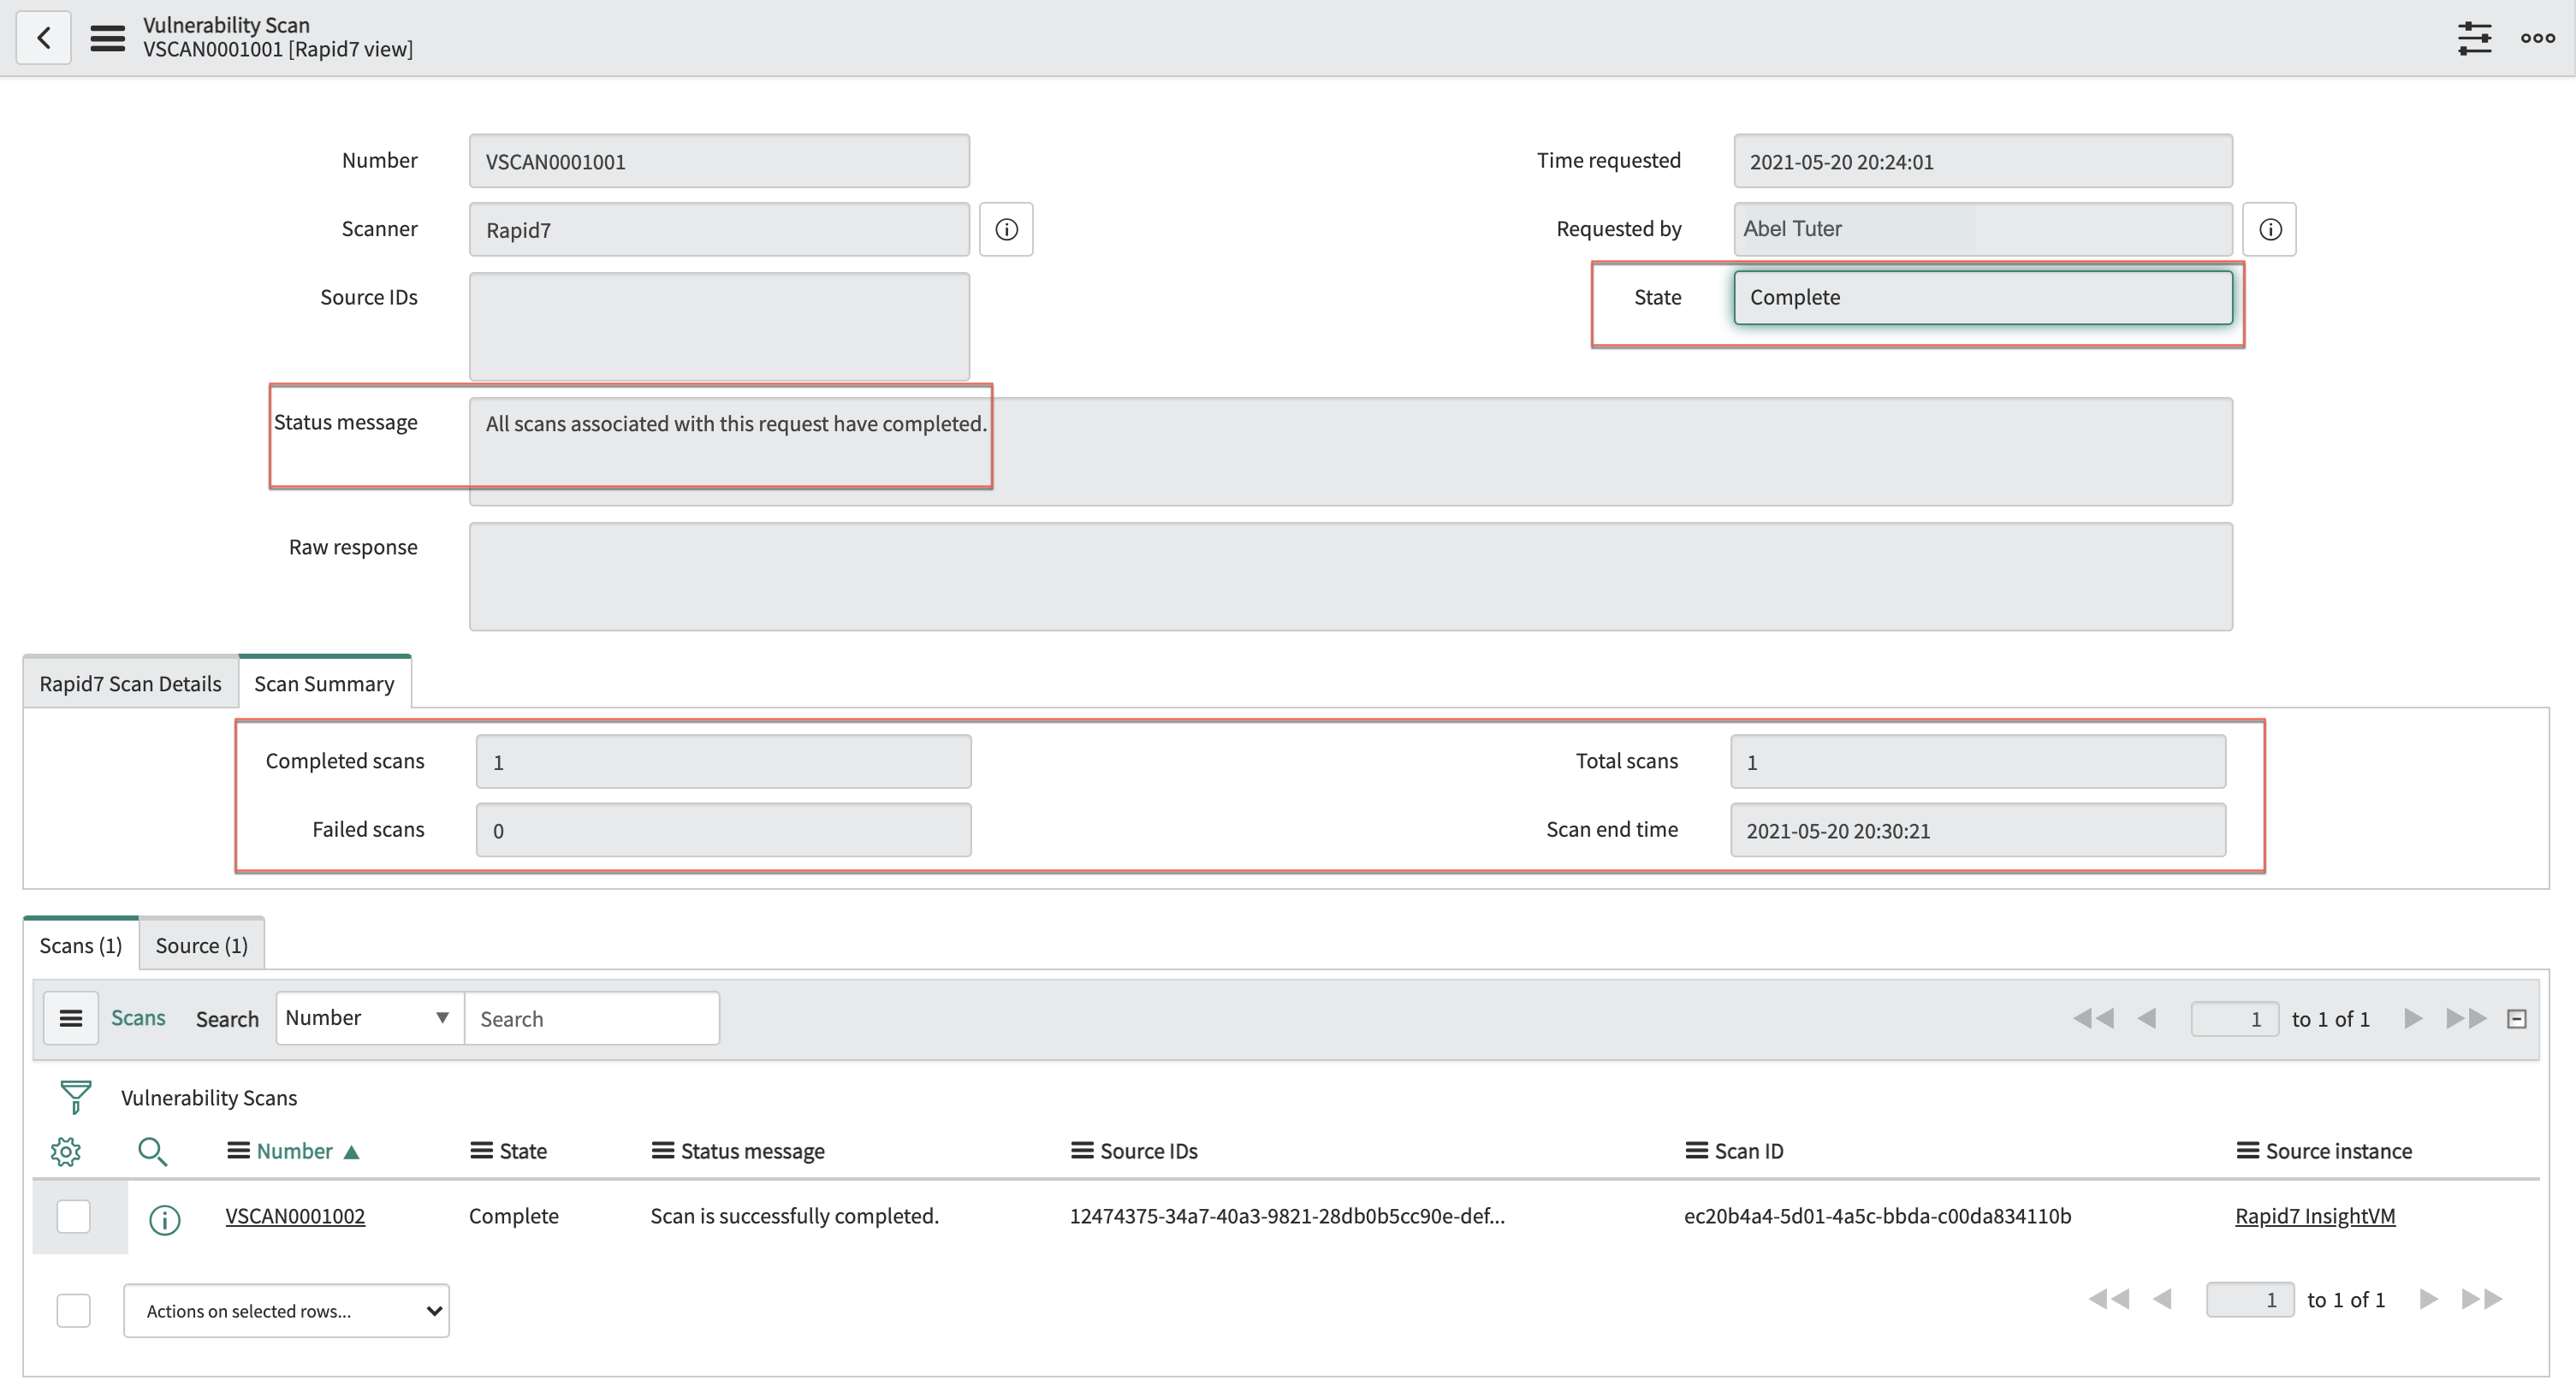Sort by the Status message column header
The height and width of the screenshot is (1398, 2576).
(x=753, y=1151)
